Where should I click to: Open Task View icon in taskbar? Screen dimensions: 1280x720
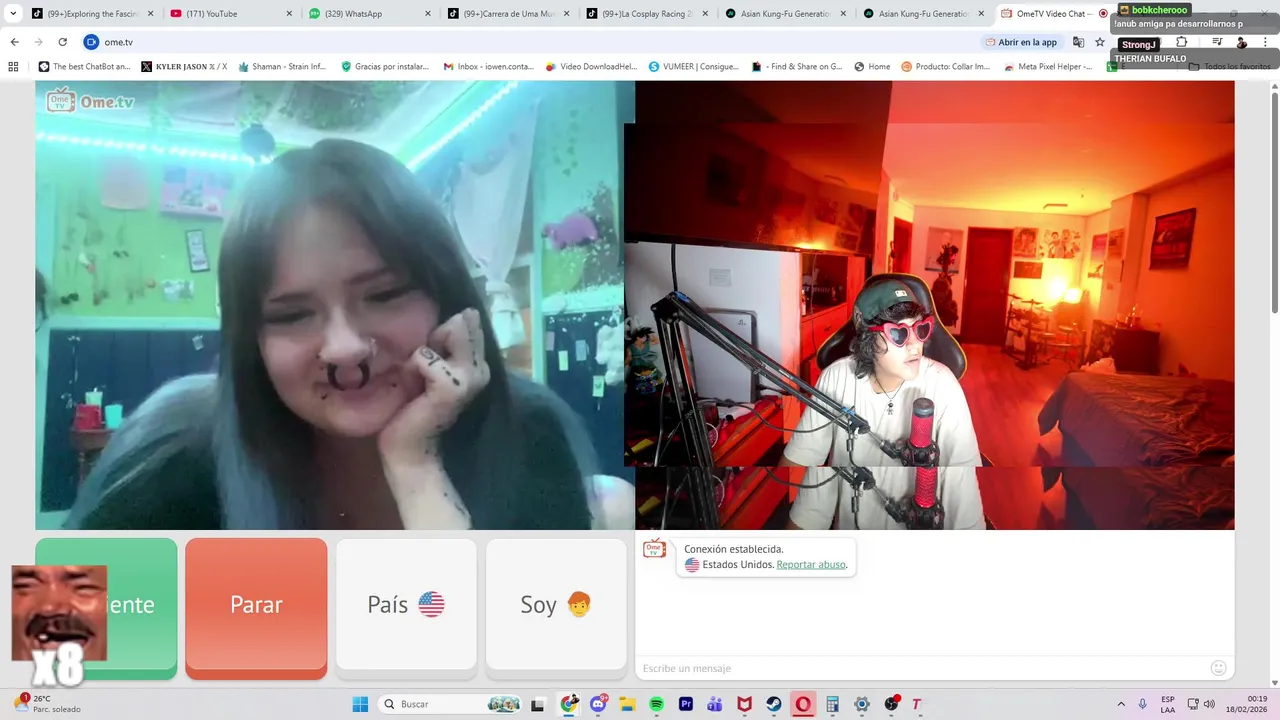click(538, 704)
